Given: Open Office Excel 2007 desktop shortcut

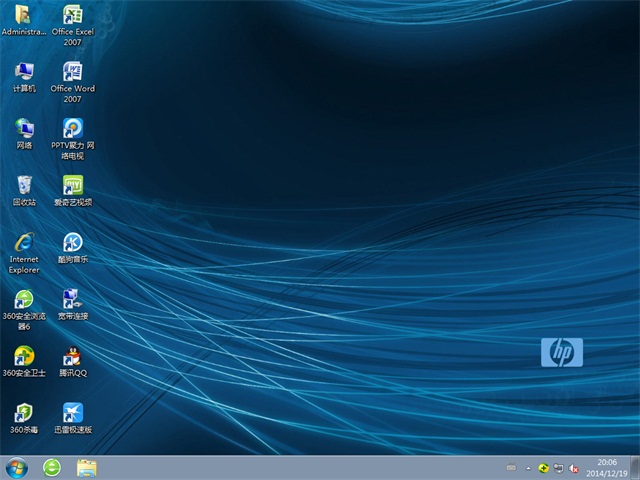Looking at the screenshot, I should point(73,15).
